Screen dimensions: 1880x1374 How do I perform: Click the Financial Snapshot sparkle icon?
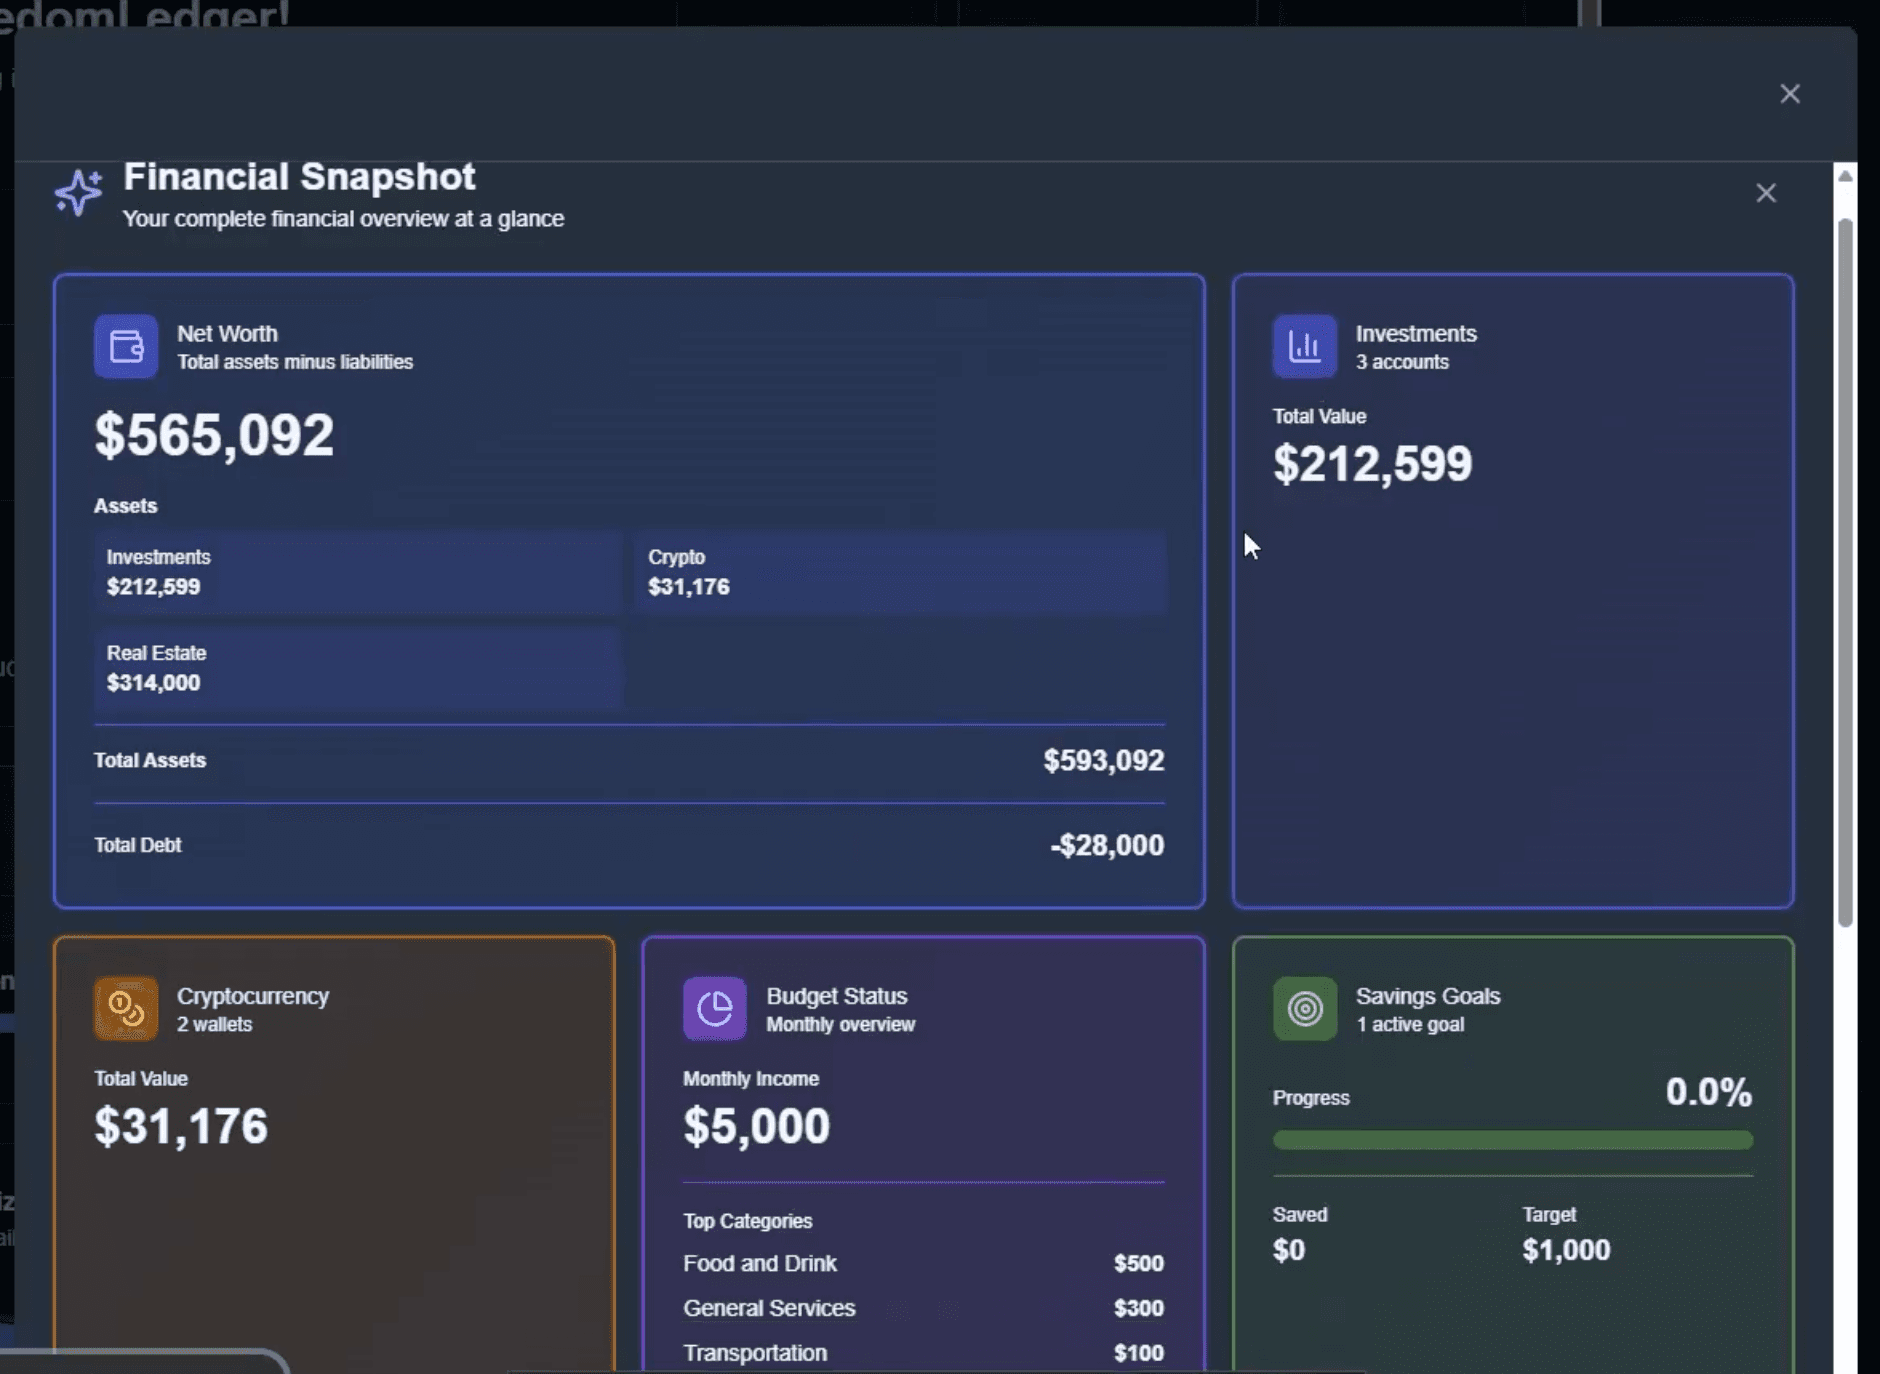[78, 193]
